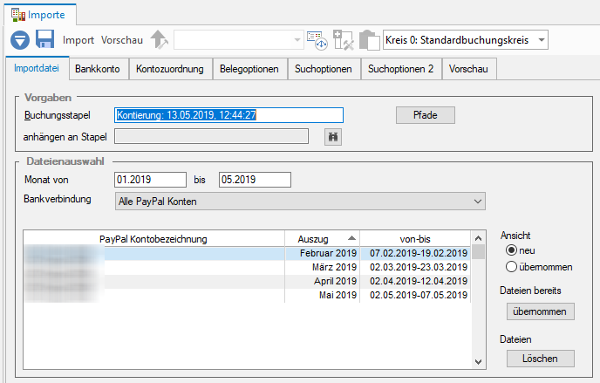Expand the empty toolbar combo box
600x383 pixels.
(x=297, y=40)
